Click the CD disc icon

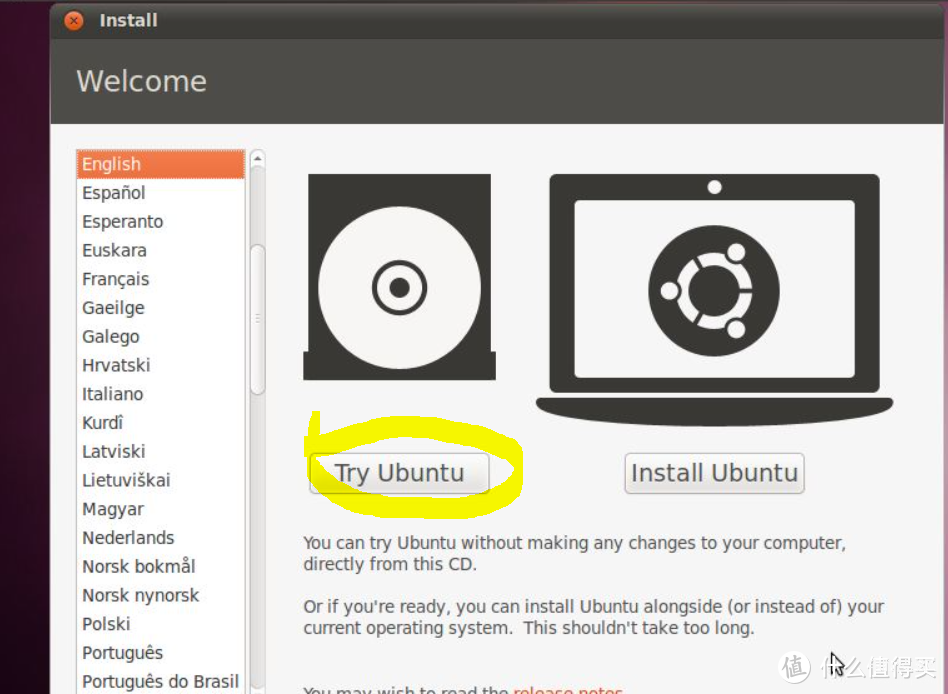click(399, 277)
